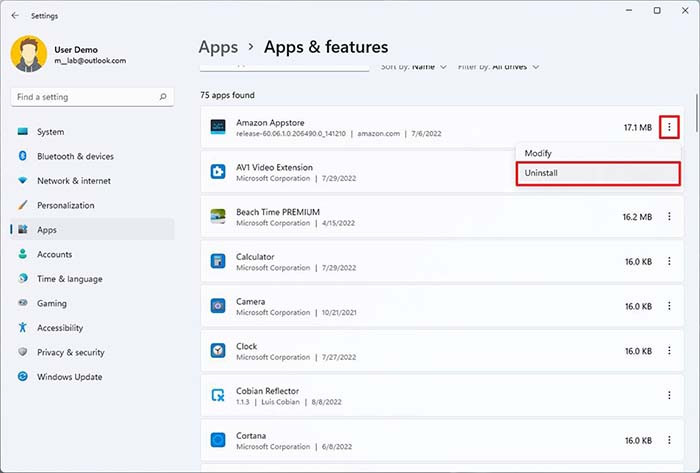Image resolution: width=700 pixels, height=473 pixels.
Task: Open Cobian Reflector three-dot menu
Action: coord(669,395)
